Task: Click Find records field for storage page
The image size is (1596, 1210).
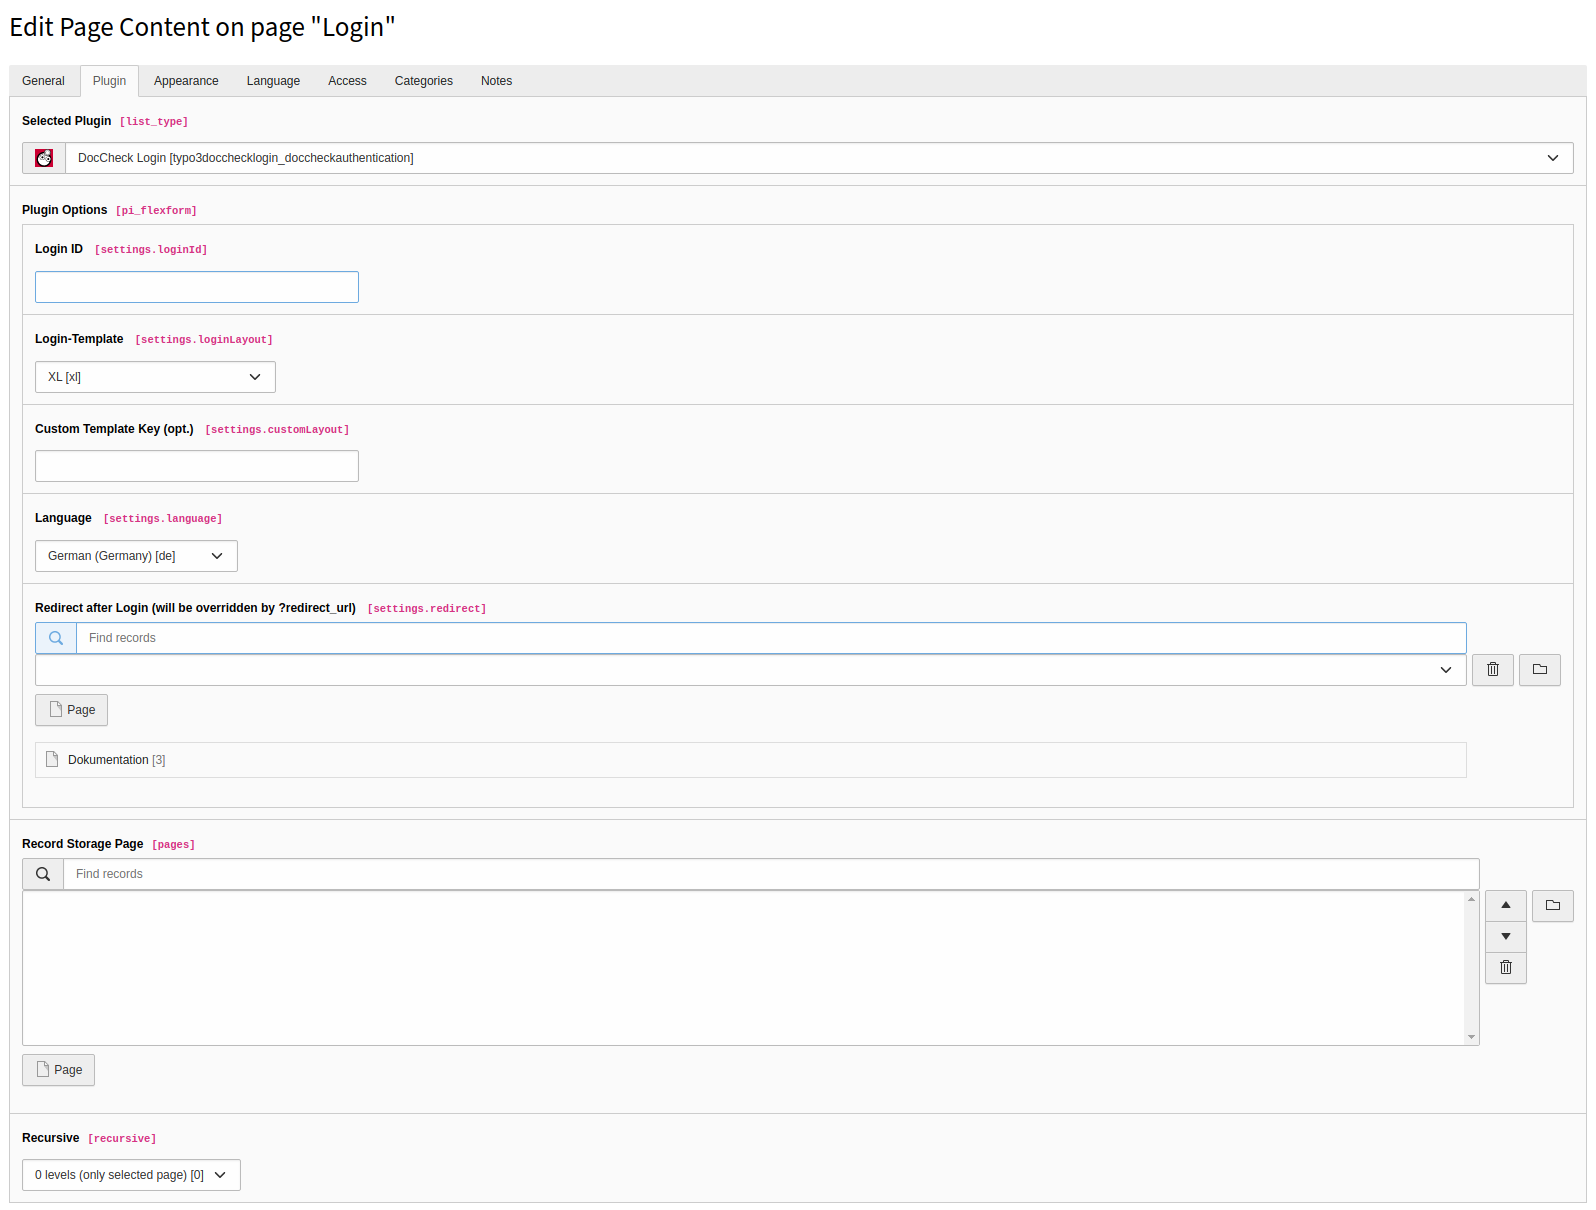Action: pyautogui.click(x=771, y=874)
